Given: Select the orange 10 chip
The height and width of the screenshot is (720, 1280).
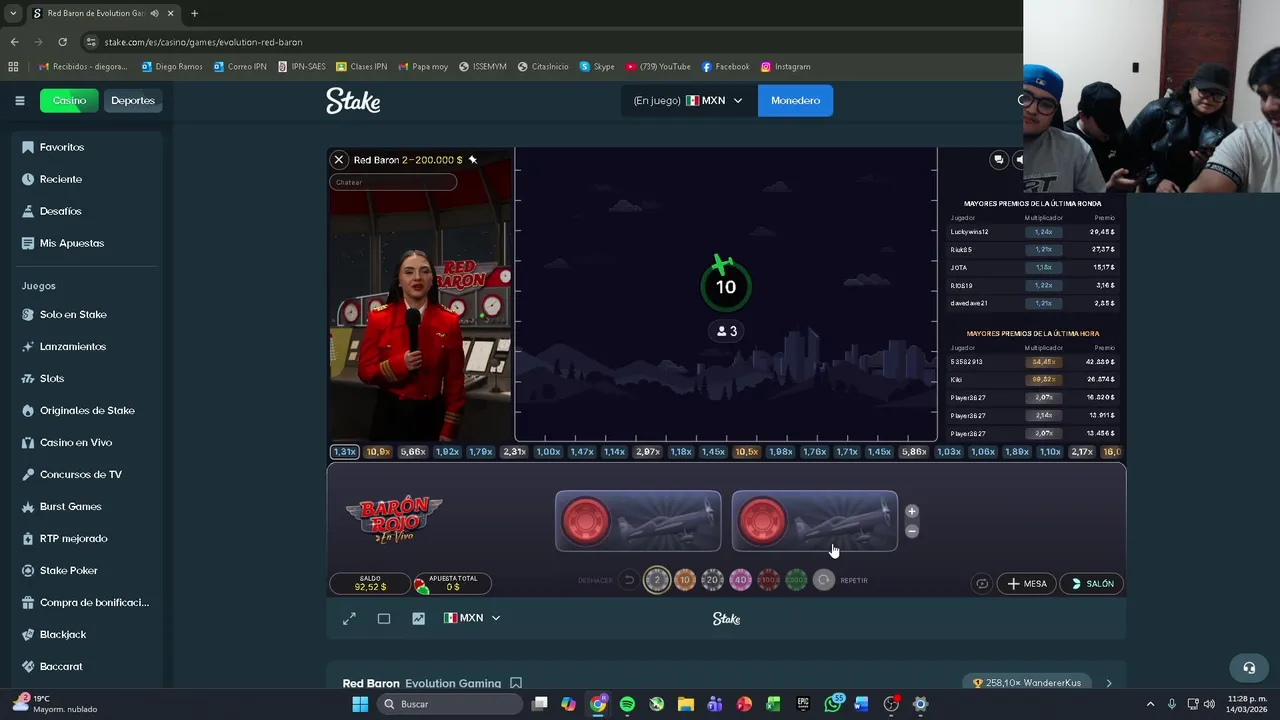Looking at the screenshot, I should 685,580.
